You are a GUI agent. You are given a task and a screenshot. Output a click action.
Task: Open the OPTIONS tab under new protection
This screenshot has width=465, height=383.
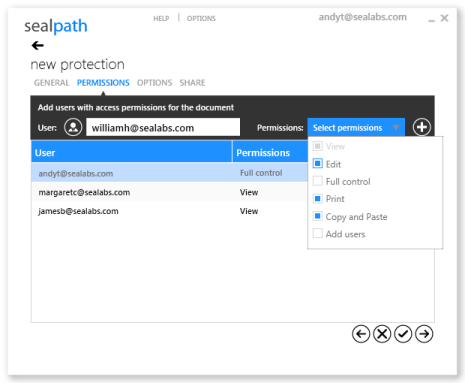click(154, 83)
